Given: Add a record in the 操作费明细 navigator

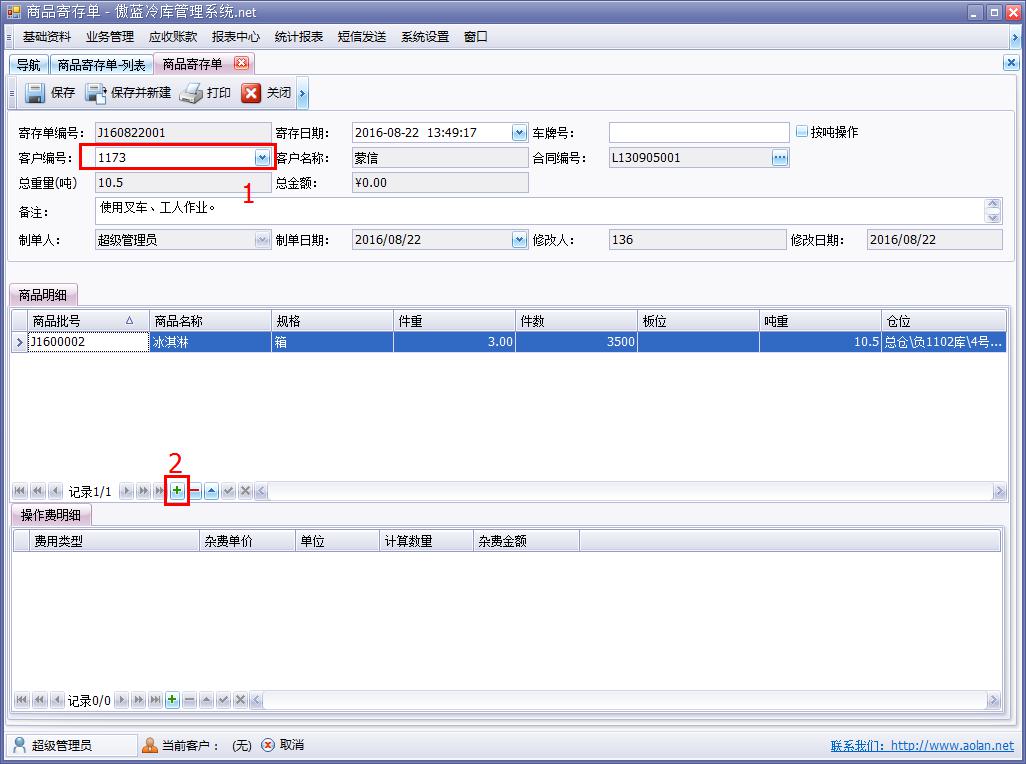Looking at the screenshot, I should (x=172, y=700).
